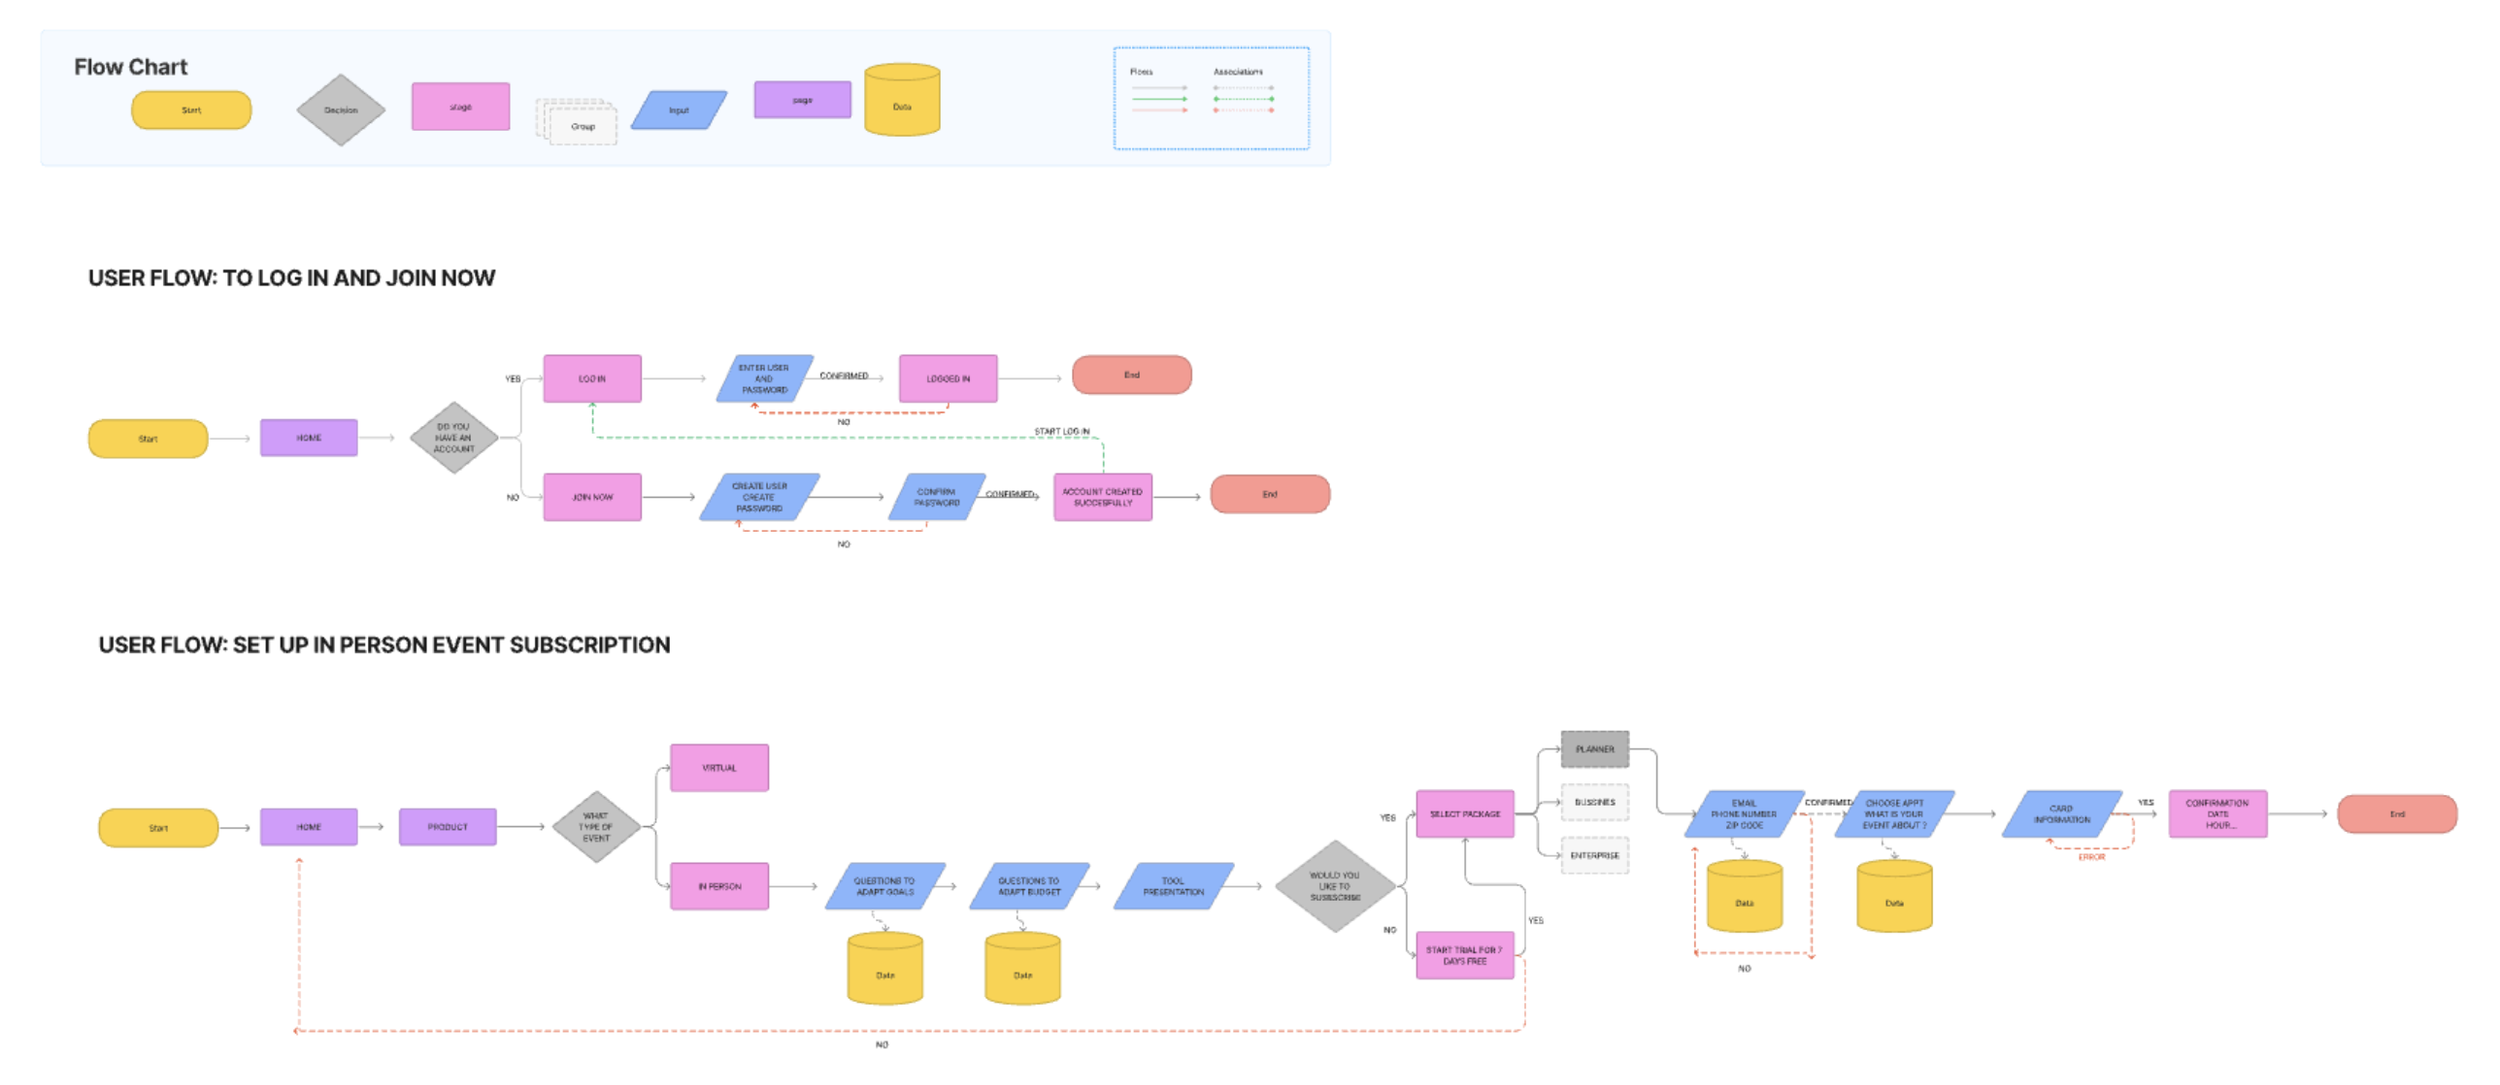Select the SELECT PACKAGE stage box
Viewport: 2500px width, 1085px height.
tap(1464, 814)
